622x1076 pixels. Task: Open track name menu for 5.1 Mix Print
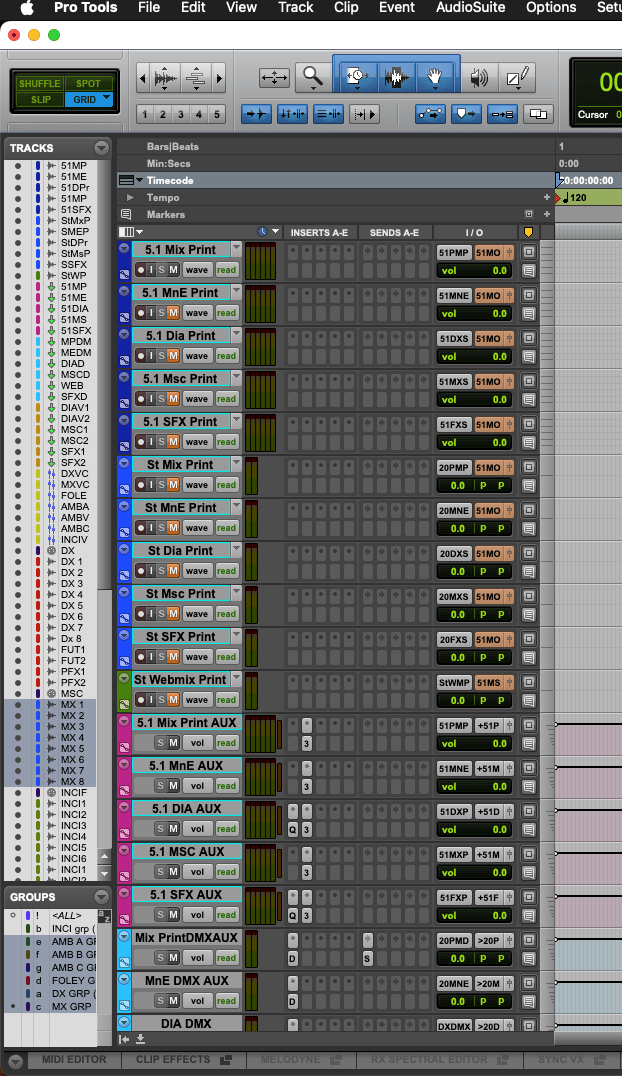(236, 248)
